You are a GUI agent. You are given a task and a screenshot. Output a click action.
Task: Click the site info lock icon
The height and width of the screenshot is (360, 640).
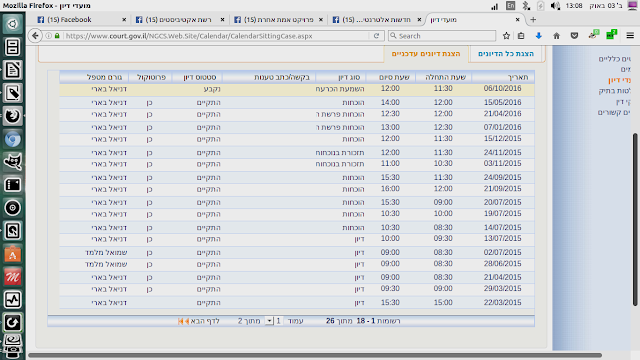tap(57, 36)
